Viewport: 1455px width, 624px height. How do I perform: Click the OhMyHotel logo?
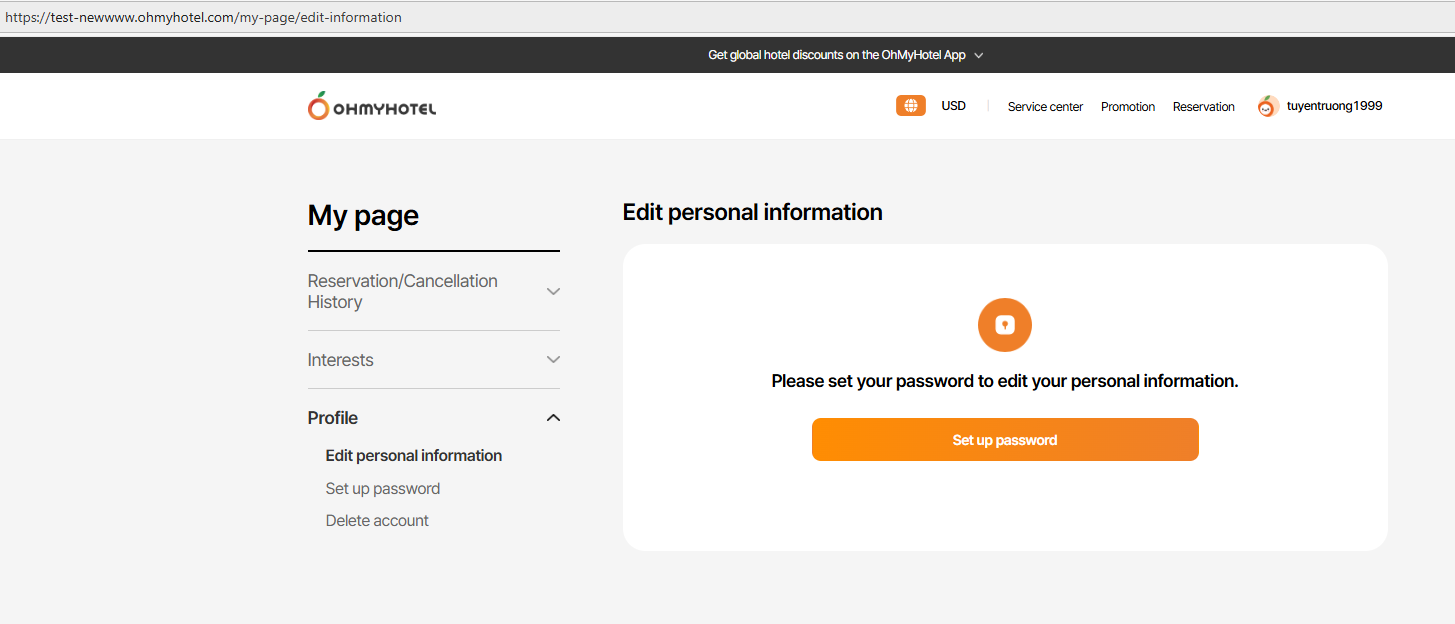[372, 106]
